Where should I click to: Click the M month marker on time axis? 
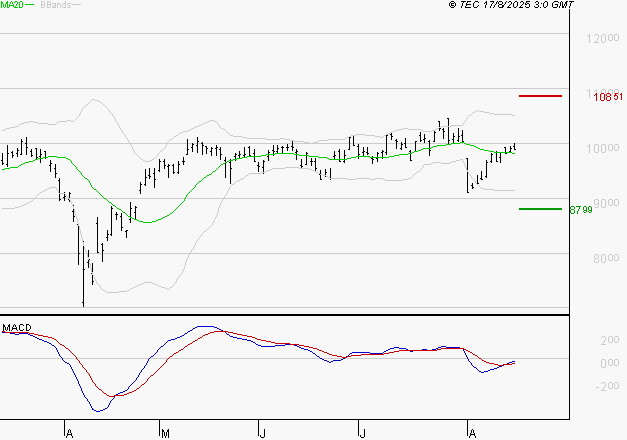pos(163,432)
